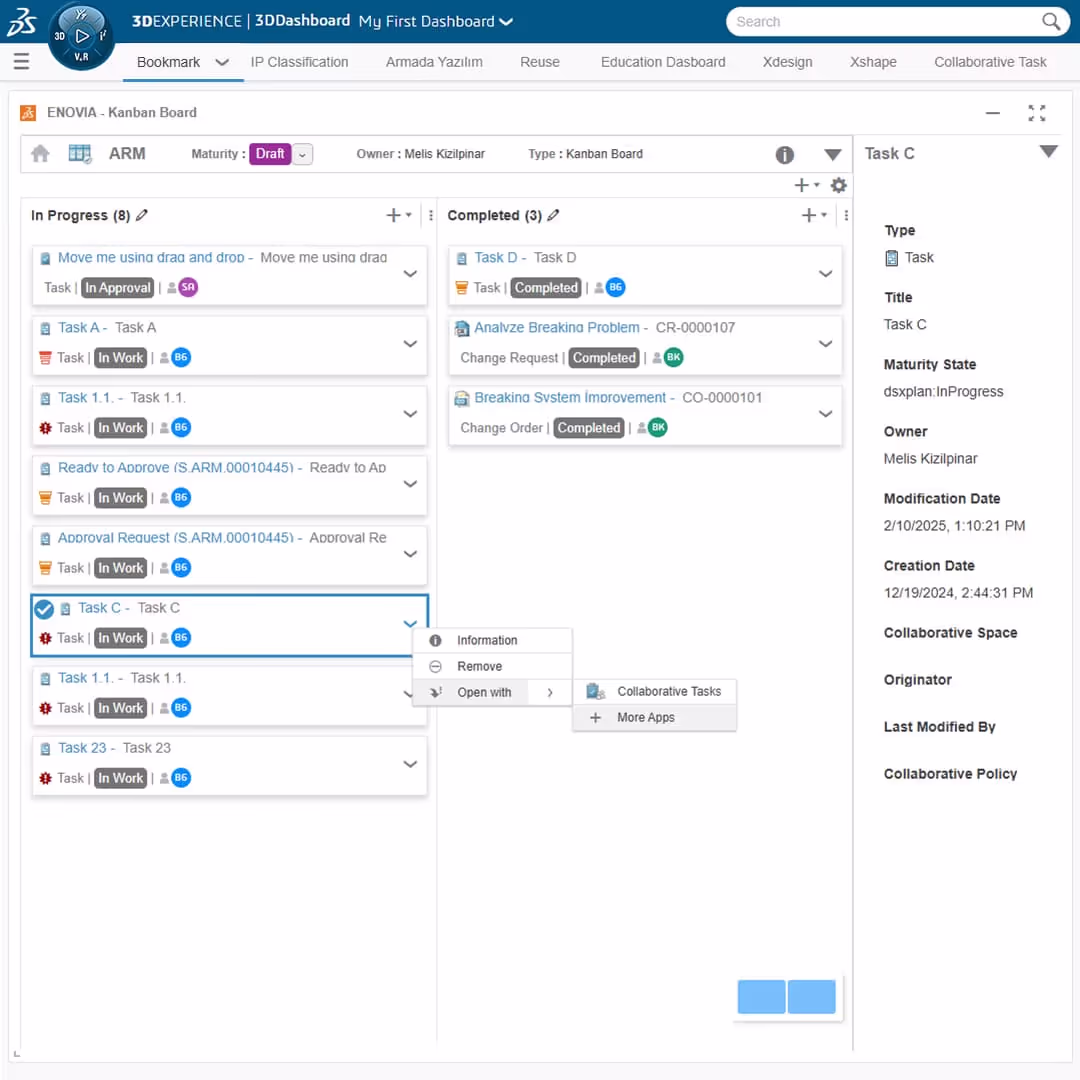1080x1080 pixels.
Task: Click BK avatar on Analyze Braking Problem
Action: pos(673,357)
